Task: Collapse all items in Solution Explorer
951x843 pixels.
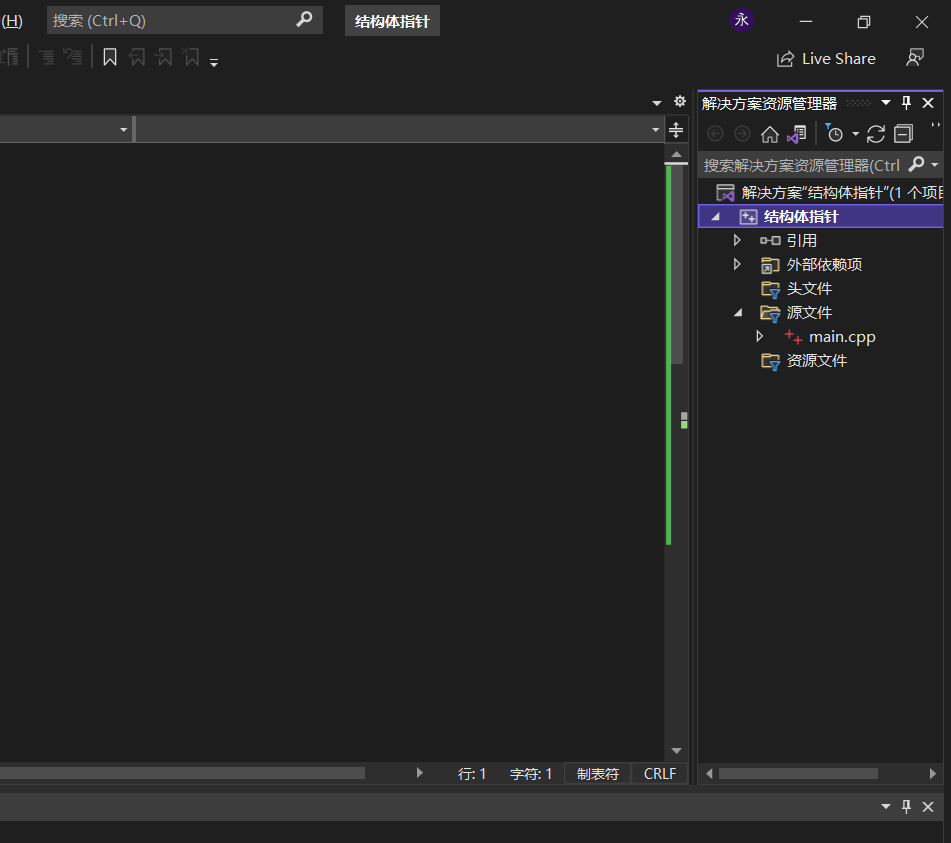Action: coord(903,134)
